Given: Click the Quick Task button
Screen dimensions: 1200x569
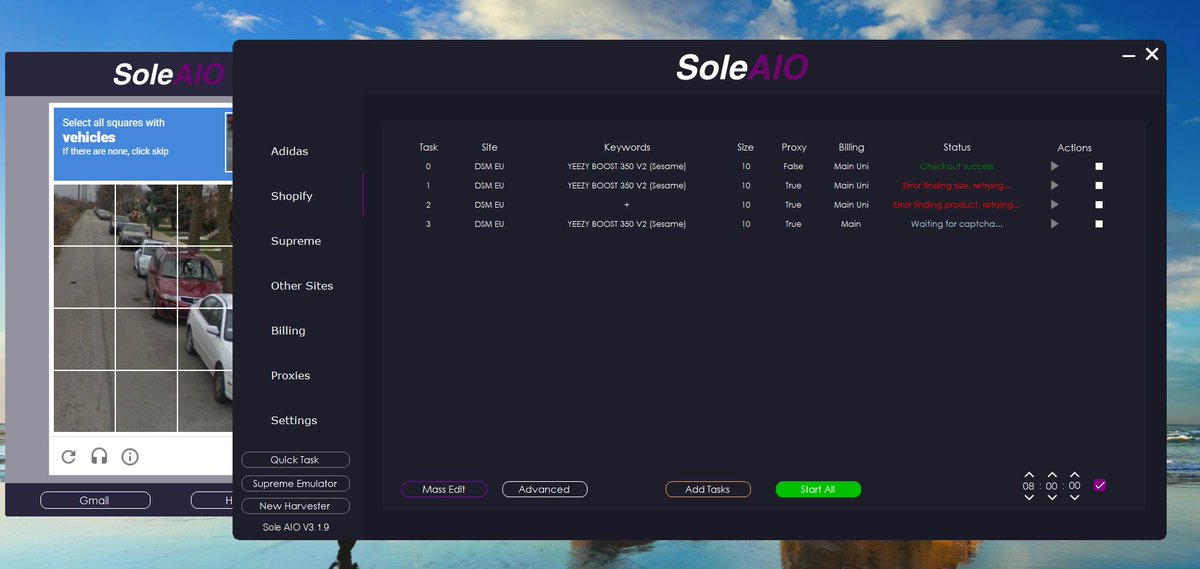Looking at the screenshot, I should [x=295, y=460].
